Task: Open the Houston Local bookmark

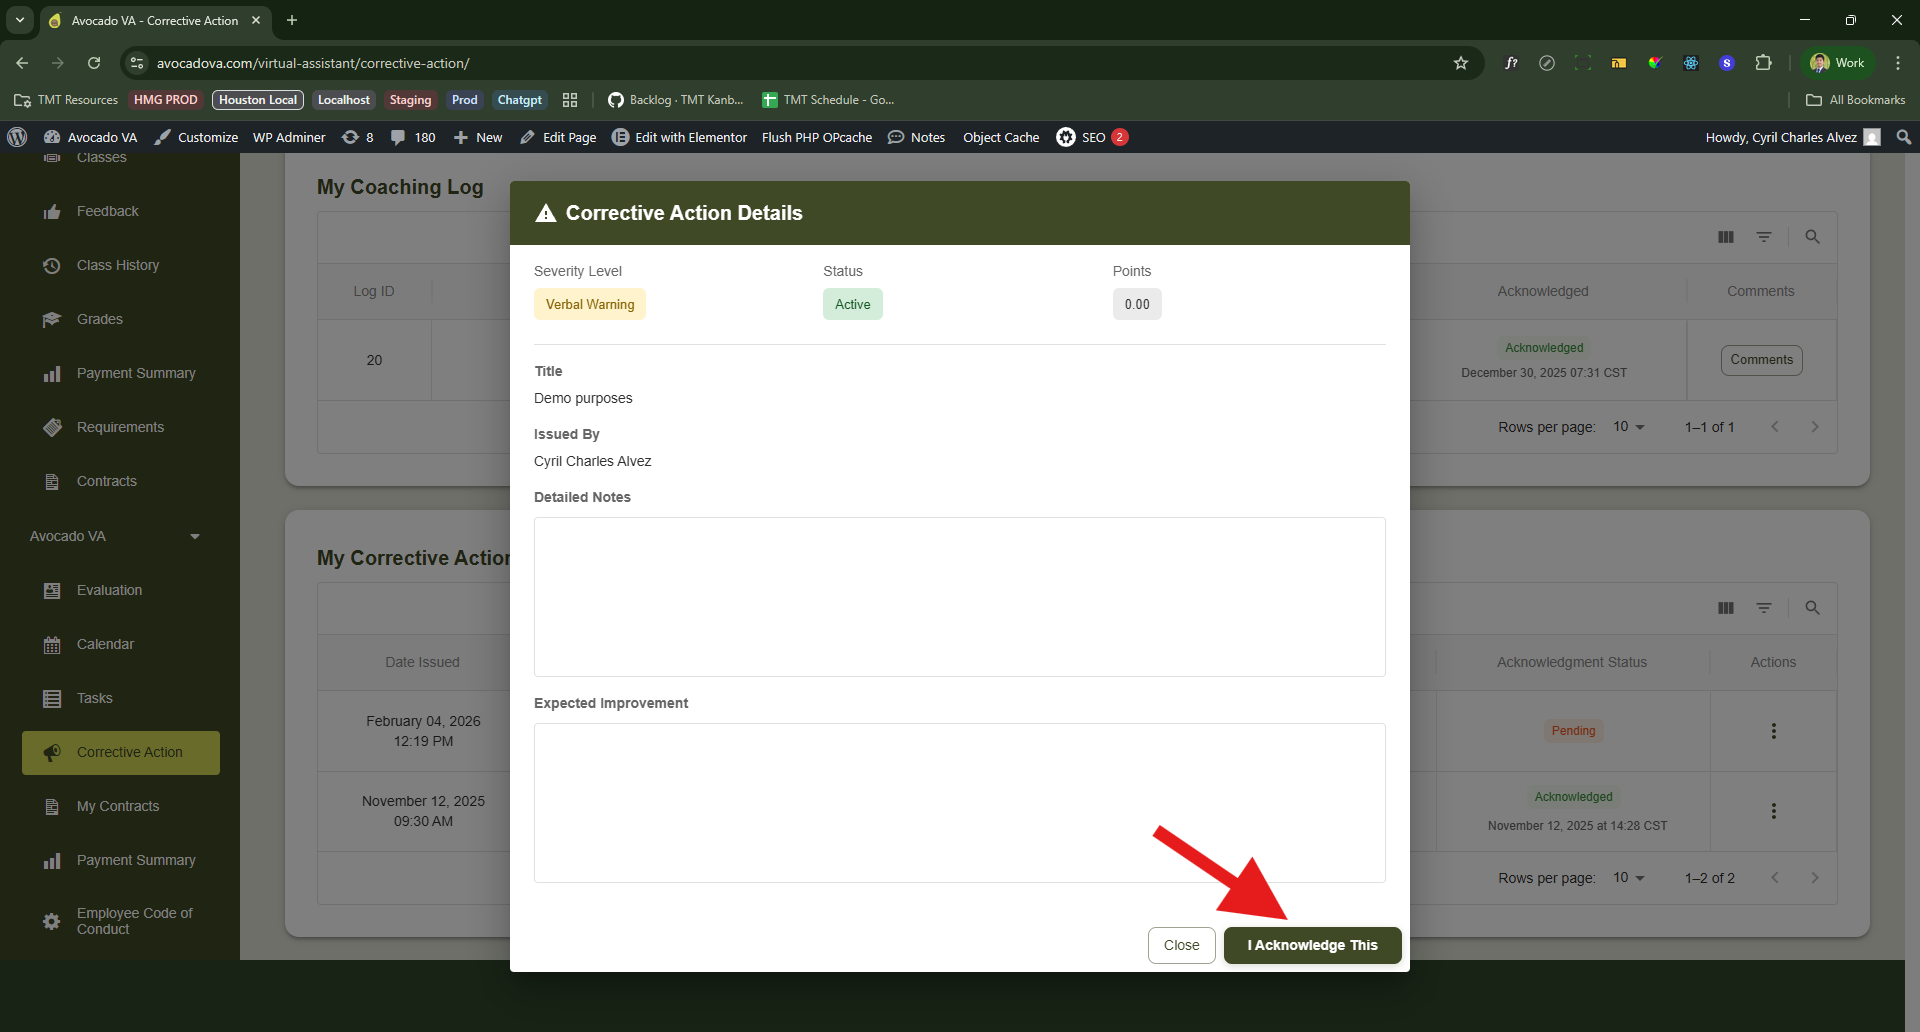Action: (x=258, y=100)
